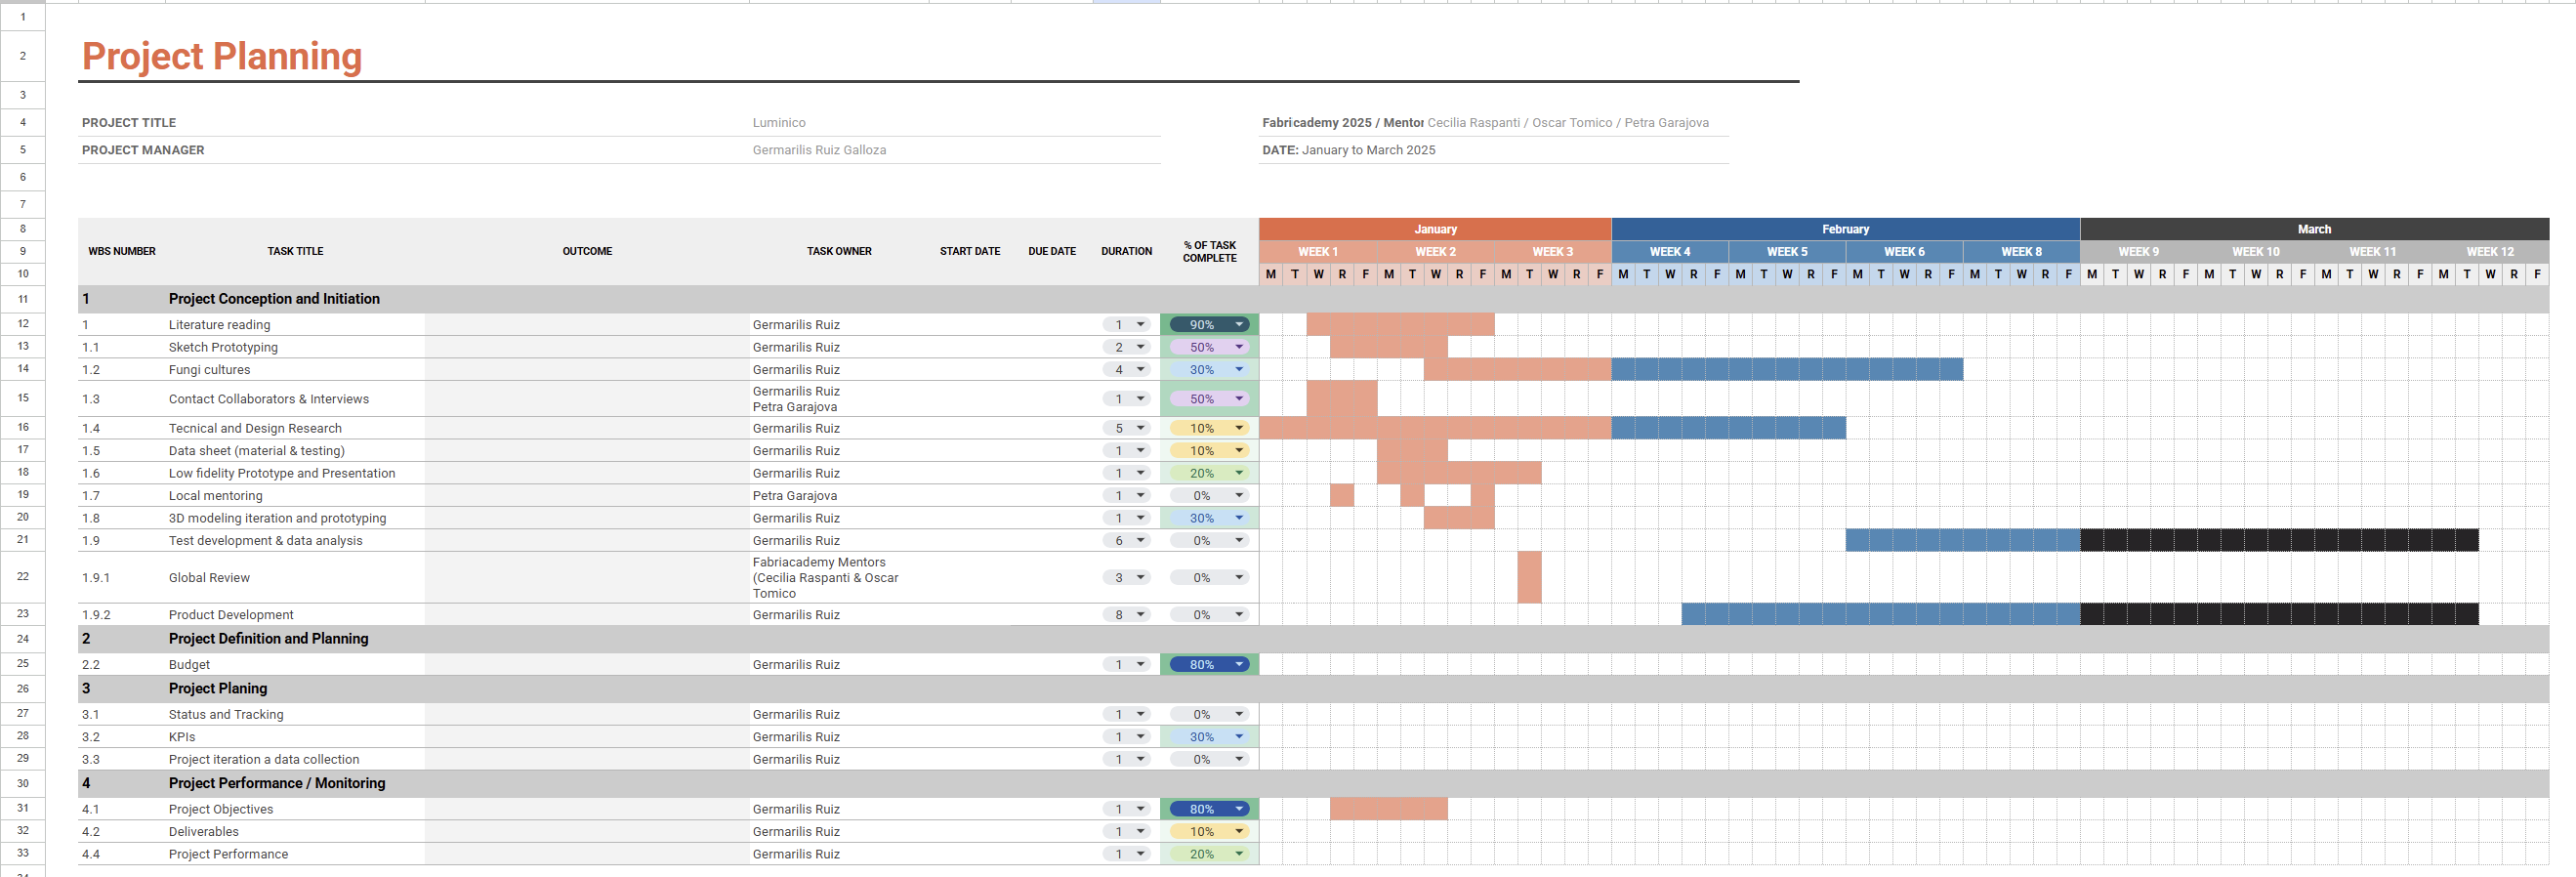Click blue February Gantt bar for Fungi cultures

(x=1787, y=369)
